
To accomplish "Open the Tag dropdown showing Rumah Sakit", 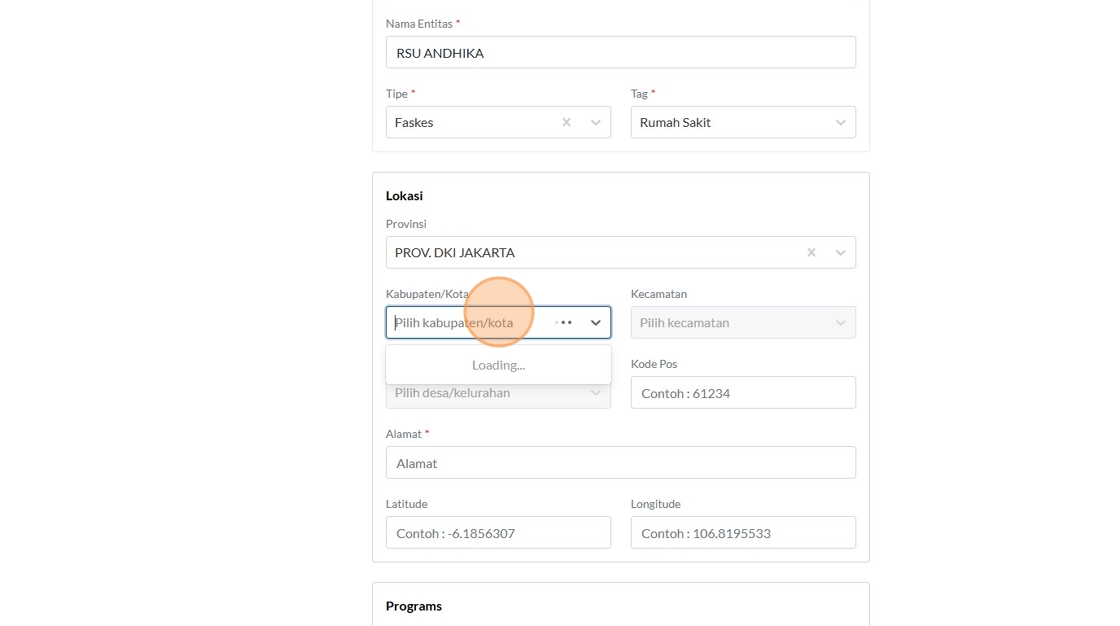I will coord(730,122).
